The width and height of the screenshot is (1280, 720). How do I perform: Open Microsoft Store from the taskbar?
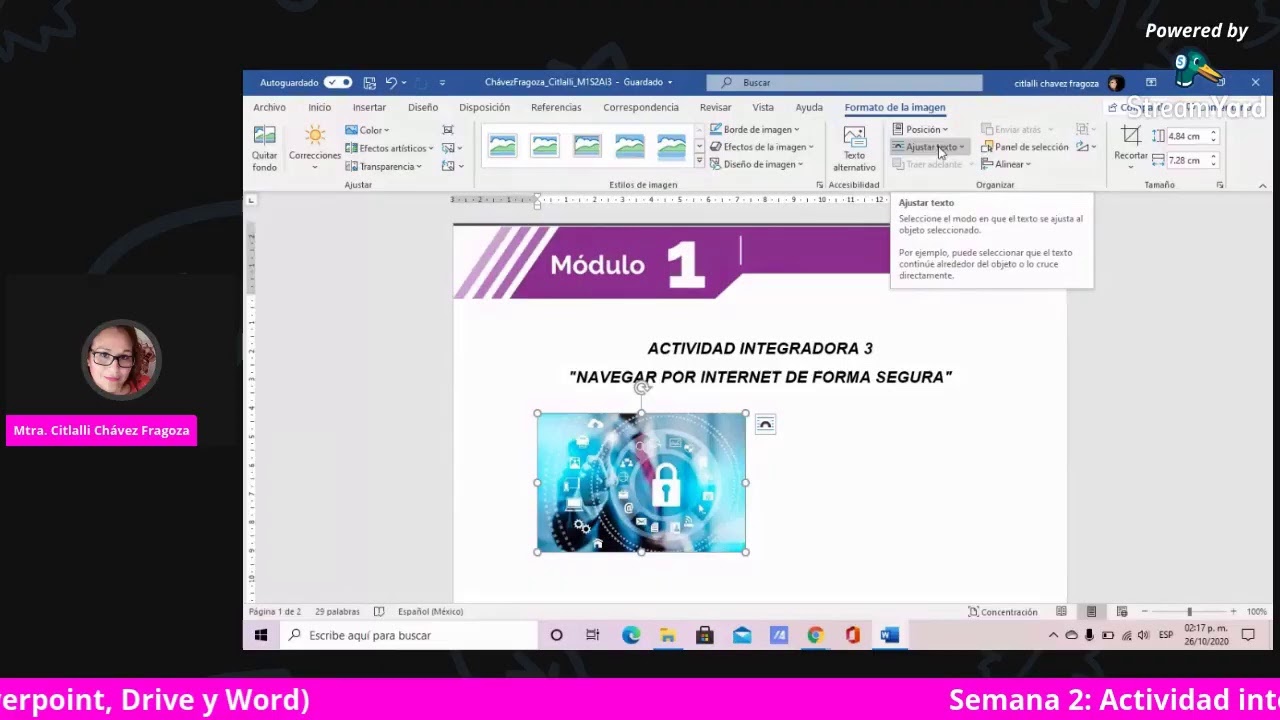click(x=705, y=635)
